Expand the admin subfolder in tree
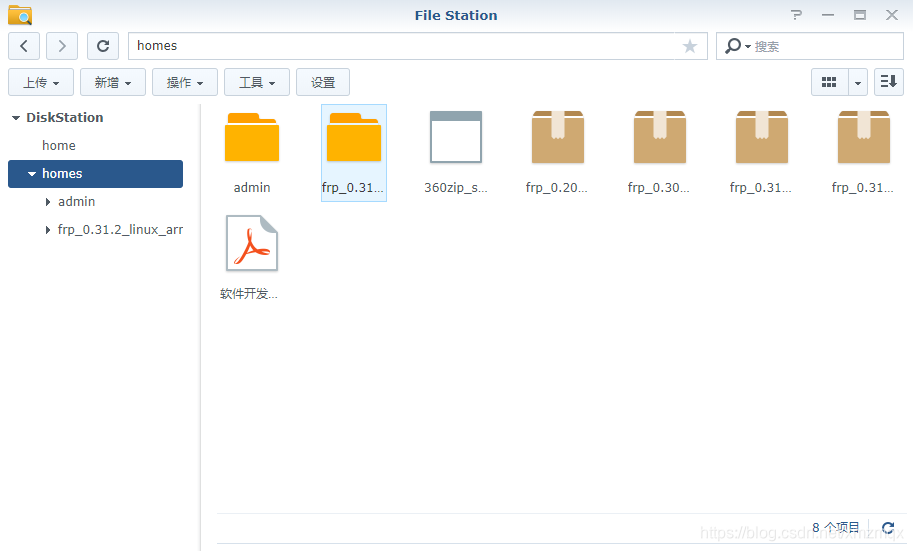913x551 pixels. (48, 202)
